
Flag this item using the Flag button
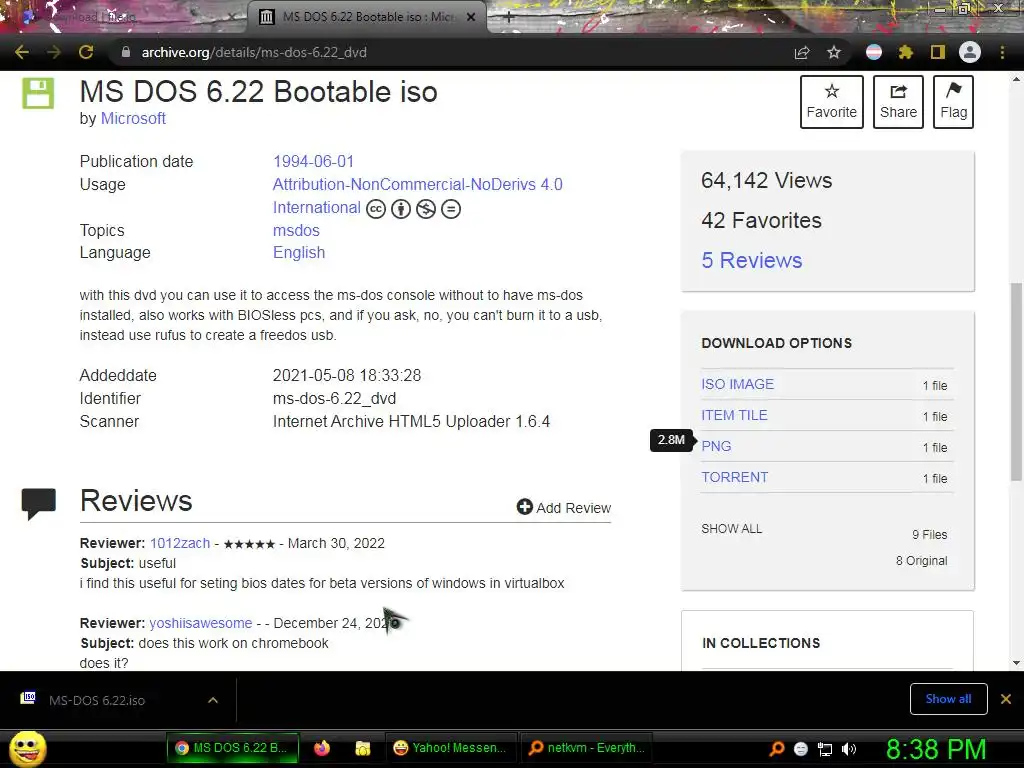click(x=953, y=102)
